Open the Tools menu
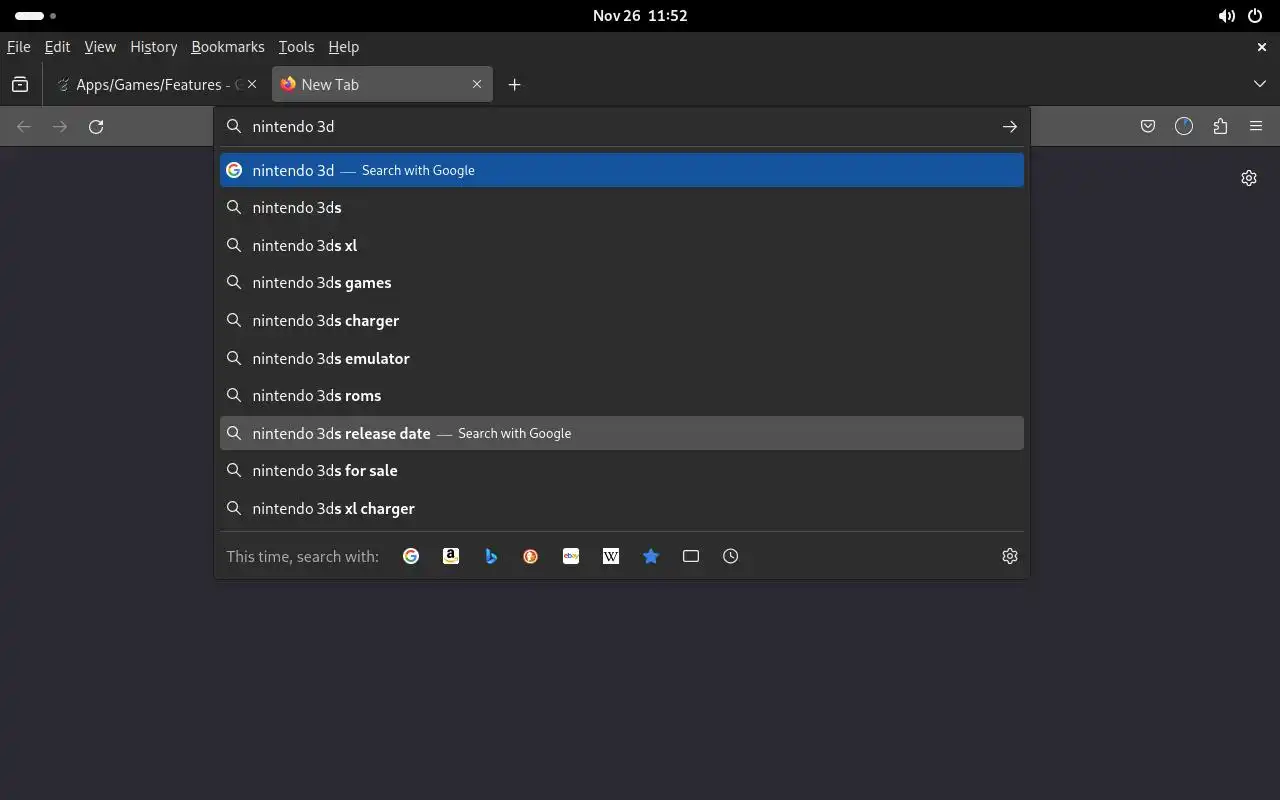The width and height of the screenshot is (1280, 800). [296, 47]
